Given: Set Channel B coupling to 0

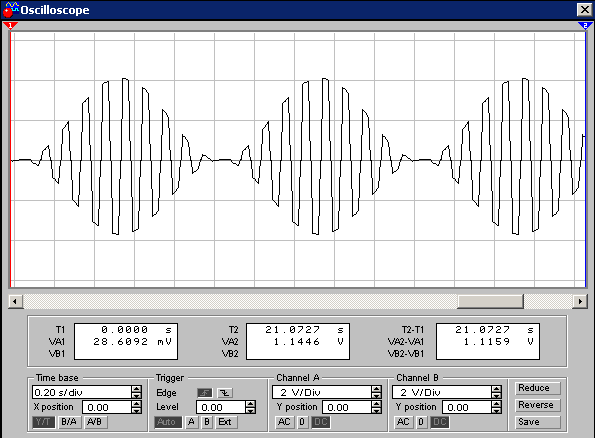Looking at the screenshot, I should click(x=421, y=422).
